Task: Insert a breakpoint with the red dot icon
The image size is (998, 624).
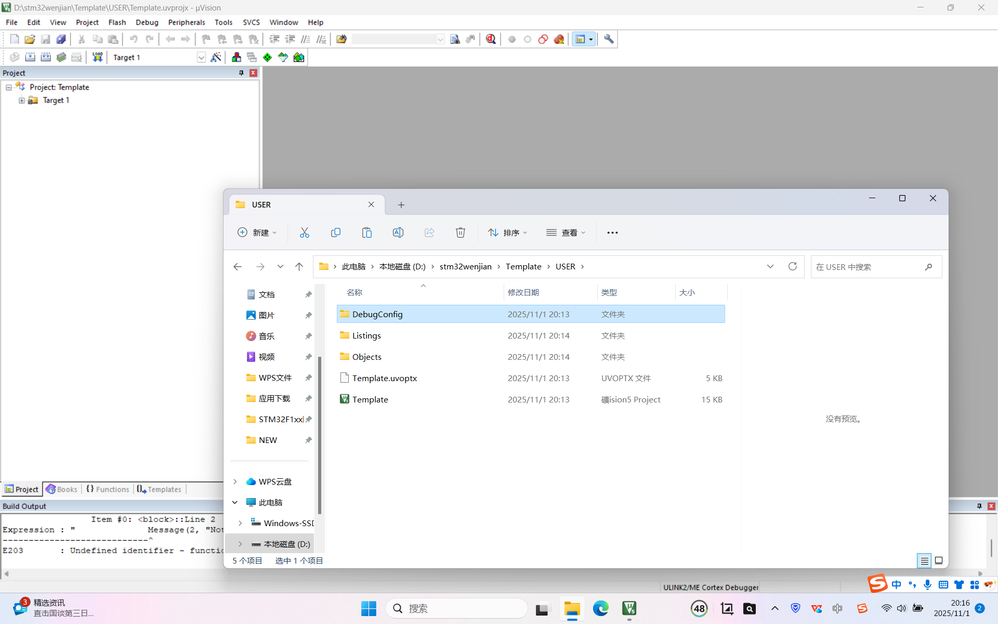Action: coord(512,39)
